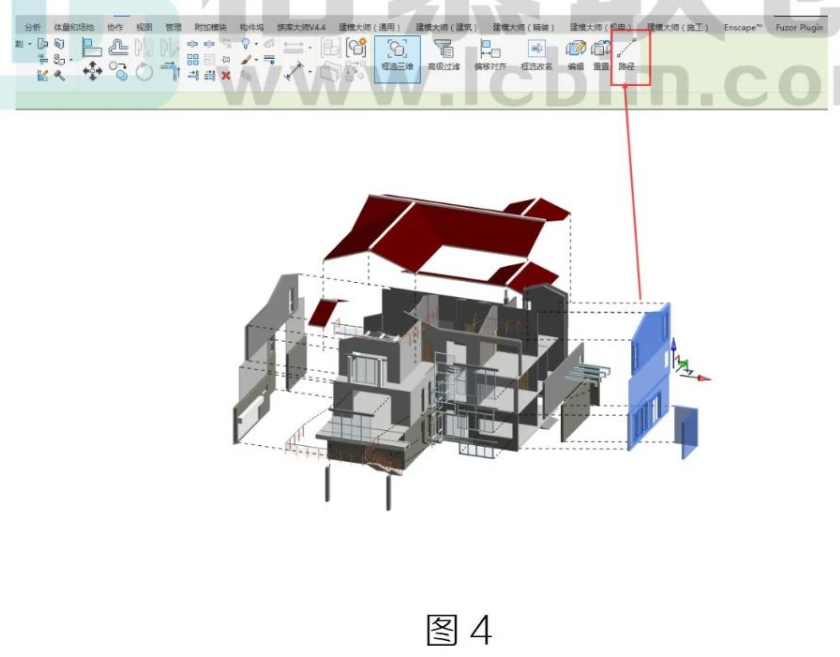The height and width of the screenshot is (657, 840).
Task: Select the Align tool
Action: coord(92,48)
